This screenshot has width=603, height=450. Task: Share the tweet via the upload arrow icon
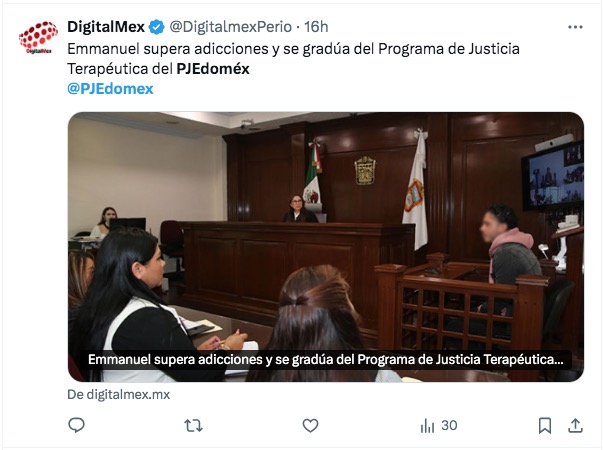(575, 425)
